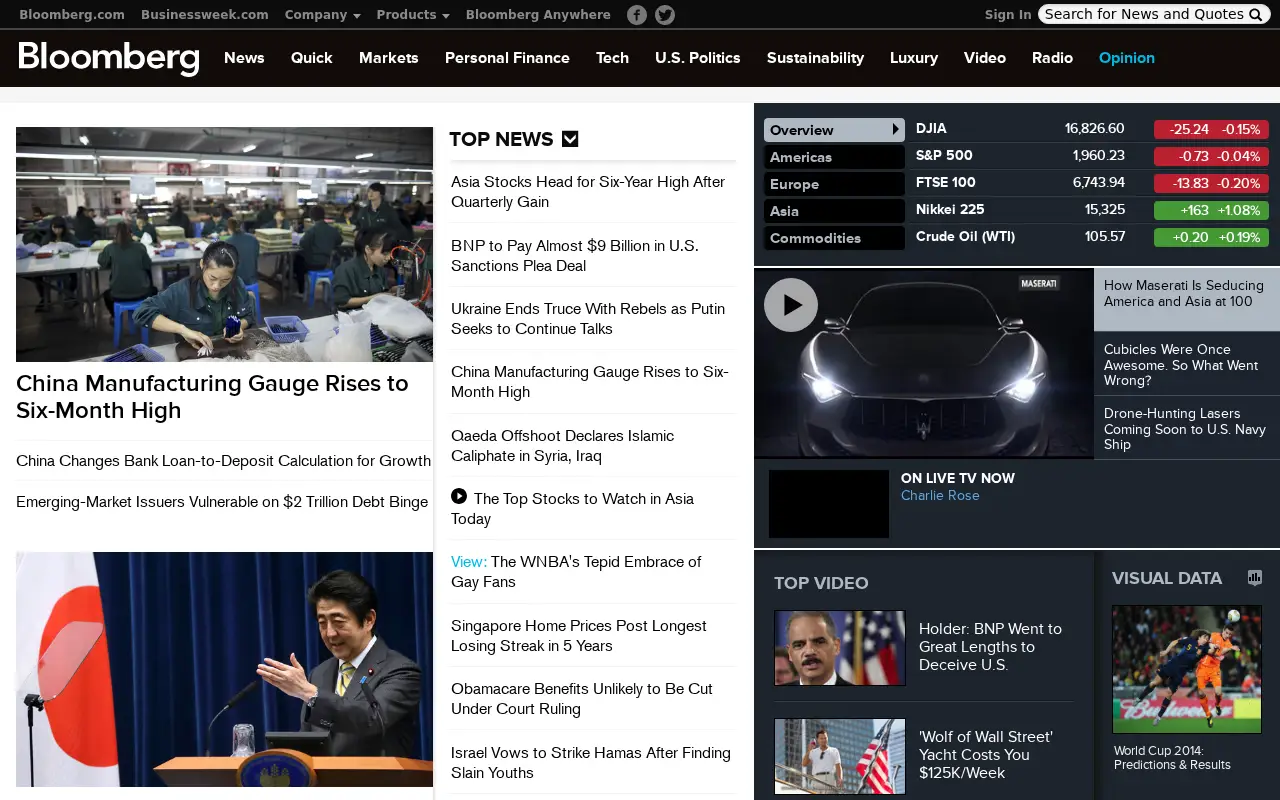Screen dimensions: 1280x800
Task: Open Top Stocks to Watch in Asia Today
Action: pyautogui.click(x=572, y=509)
